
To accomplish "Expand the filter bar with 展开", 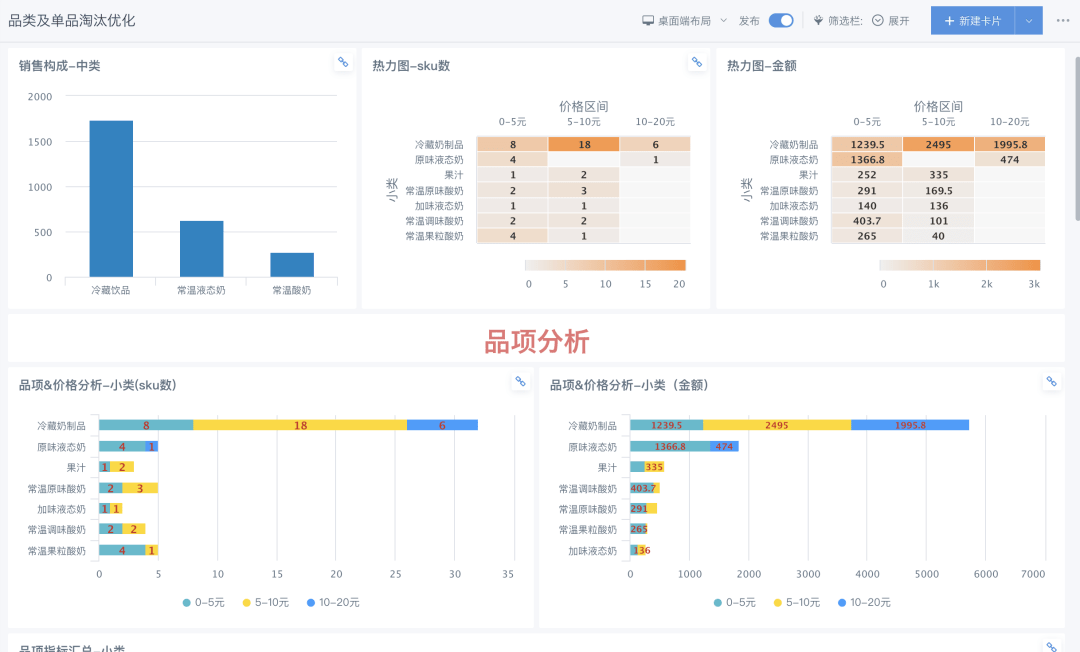I will pyautogui.click(x=890, y=20).
